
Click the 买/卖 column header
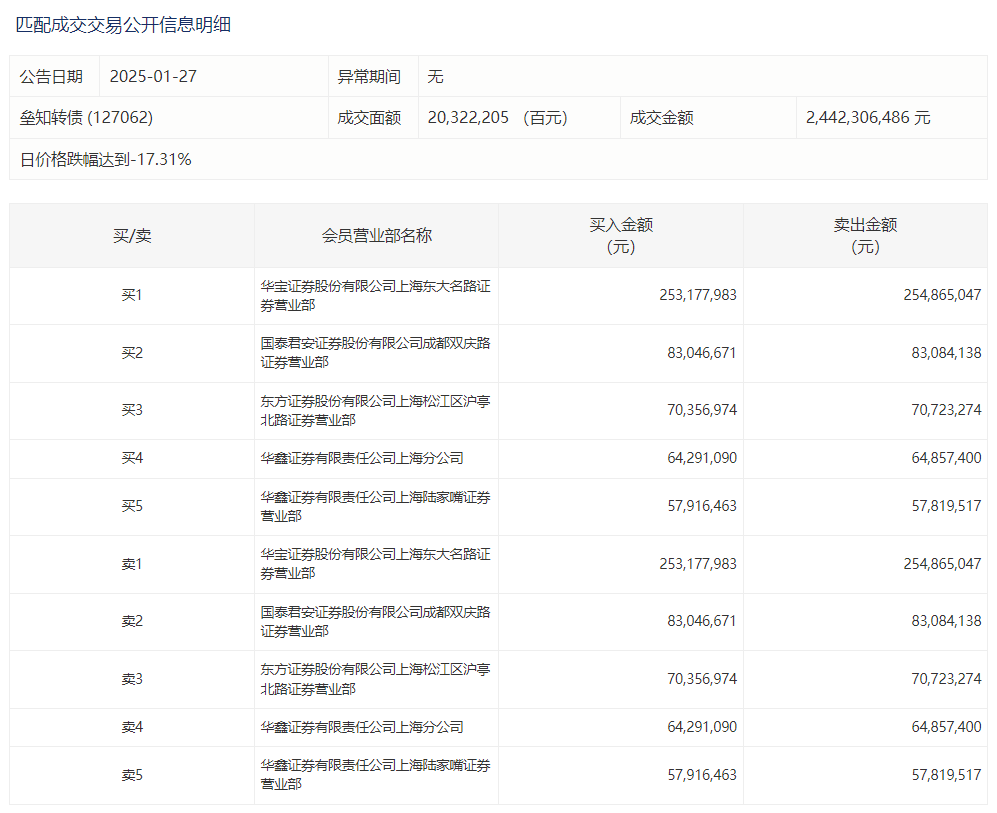132,236
